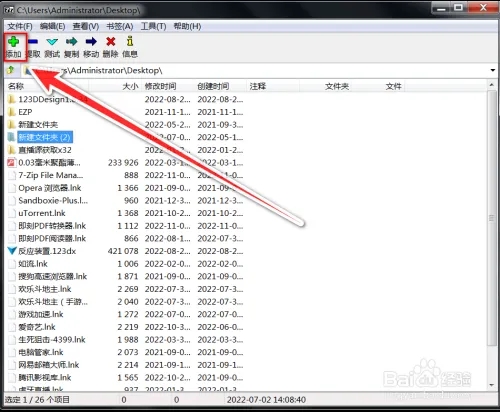Image resolution: width=500 pixels, height=412 pixels.
Task: Click the Delete (删除) red X icon
Action: point(111,42)
